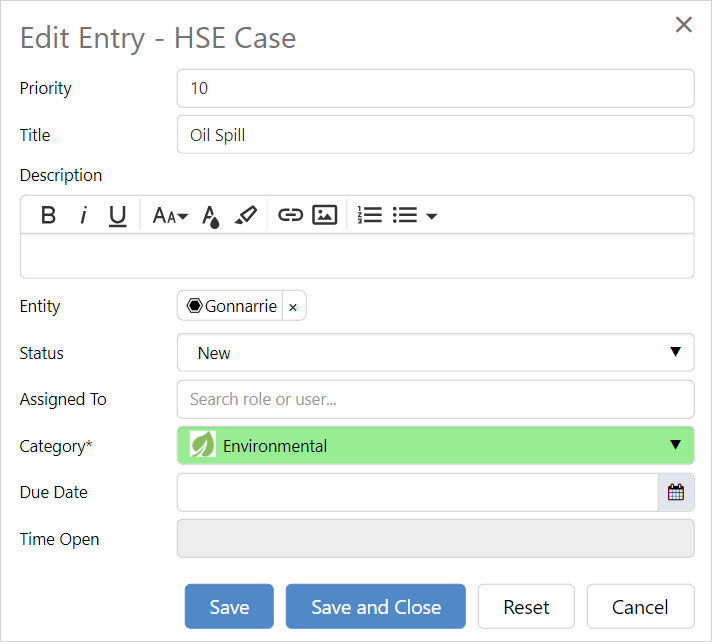The width and height of the screenshot is (712, 642).
Task: Select the highlight marker tool
Action: click(246, 215)
